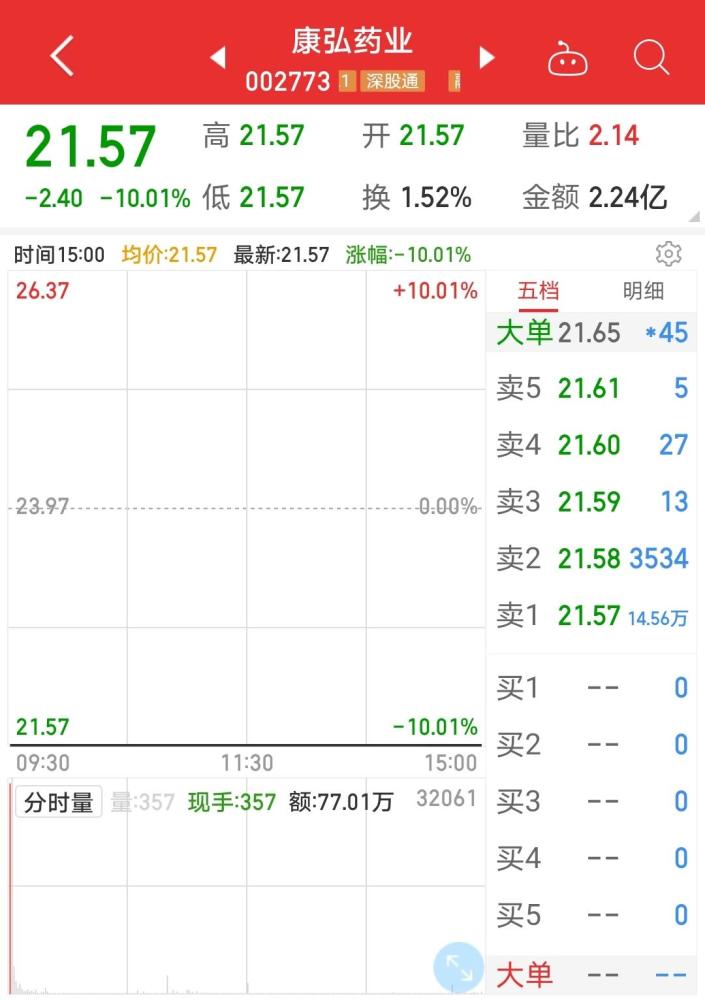Screen dimensions: 705x1000
Task: Tap the 0.00% midline label
Action: [448, 506]
